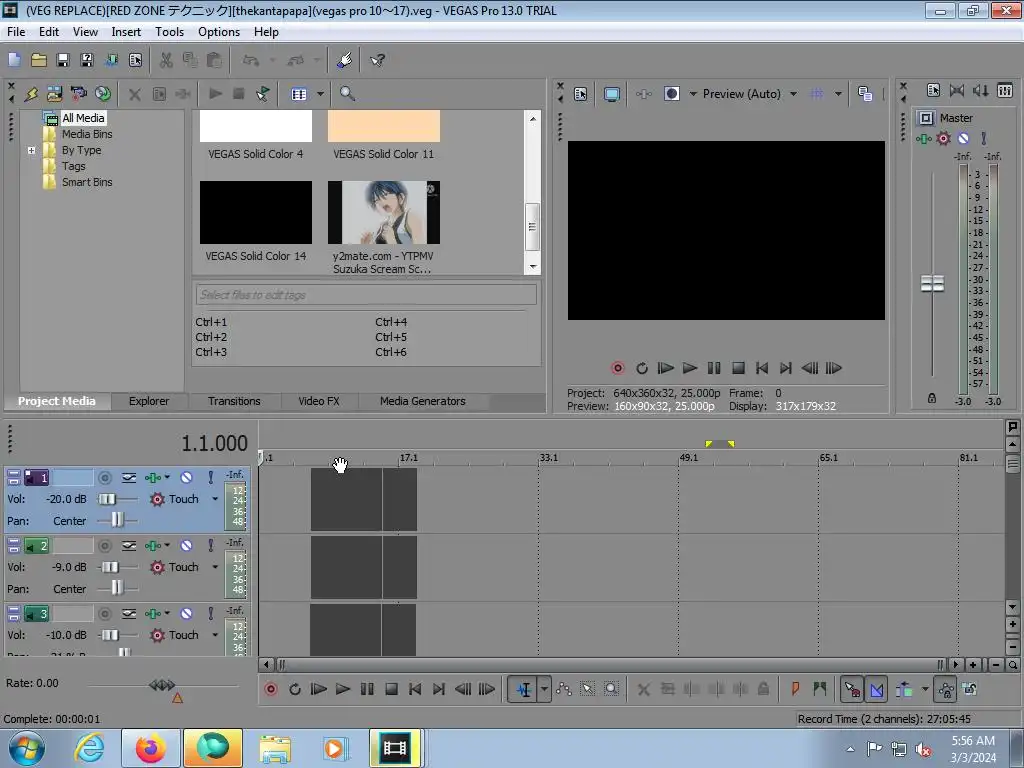Click the timeline Record button
1024x768 pixels.
coord(271,689)
